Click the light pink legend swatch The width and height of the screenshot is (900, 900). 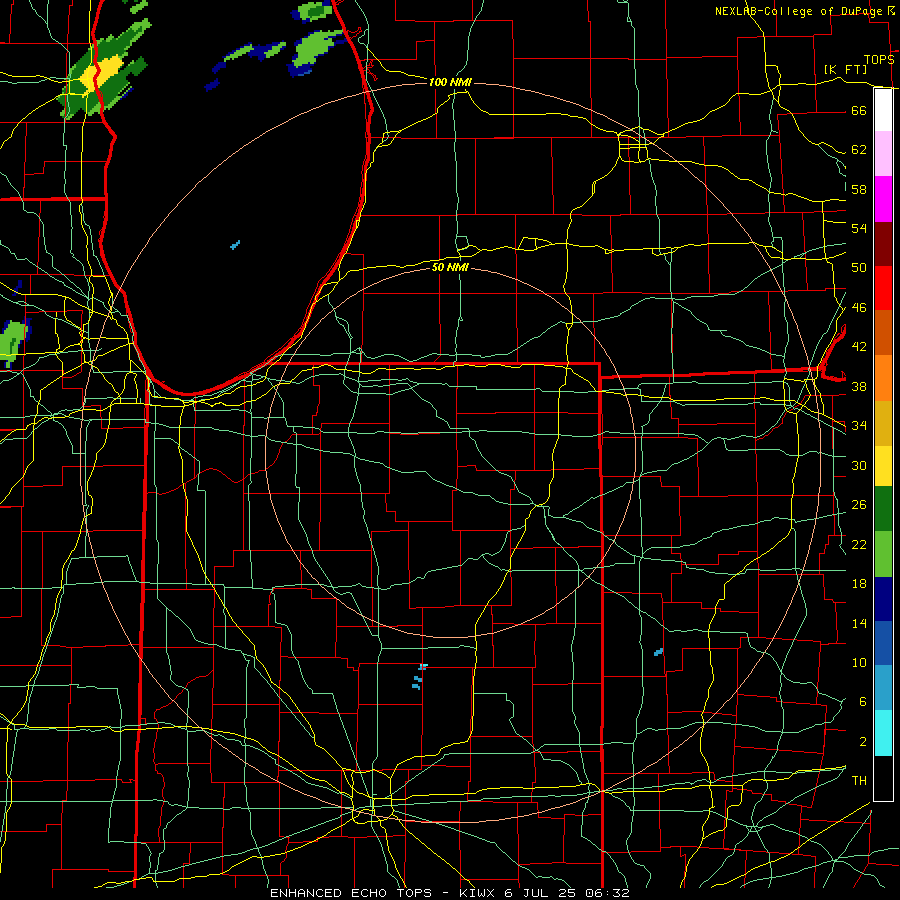883,154
